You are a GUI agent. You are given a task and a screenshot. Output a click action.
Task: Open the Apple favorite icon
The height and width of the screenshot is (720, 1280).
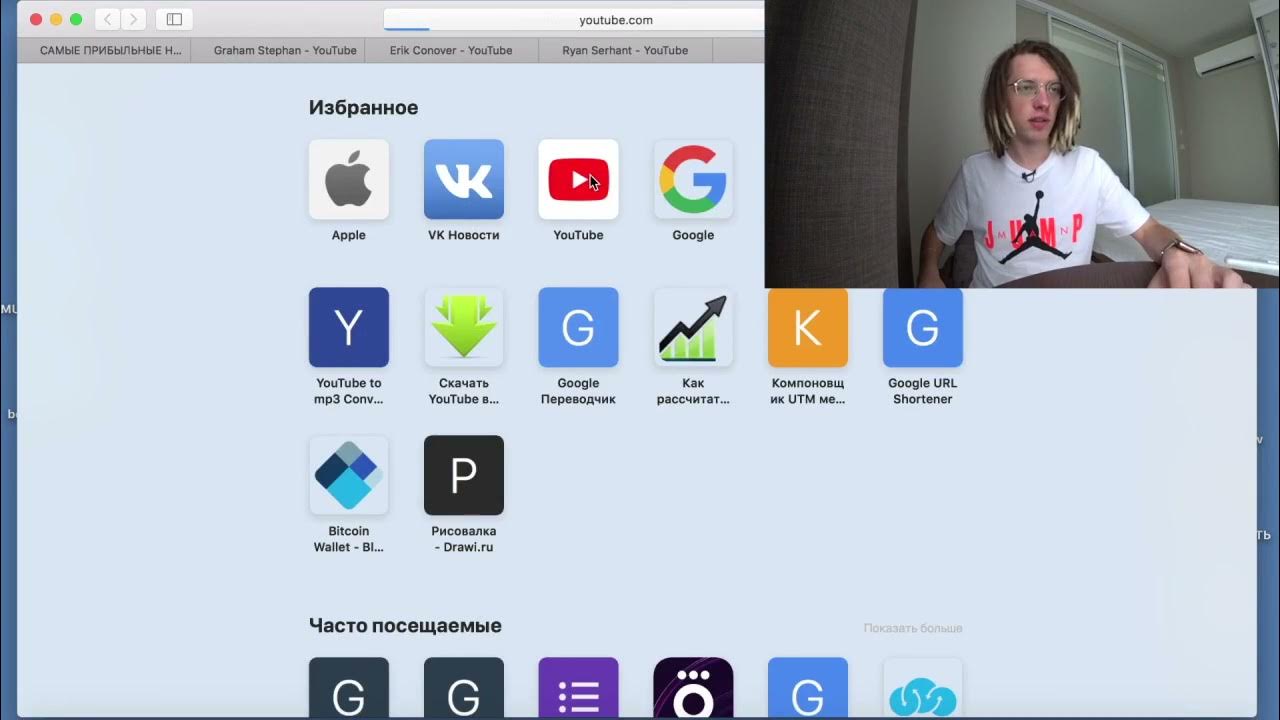click(x=348, y=179)
